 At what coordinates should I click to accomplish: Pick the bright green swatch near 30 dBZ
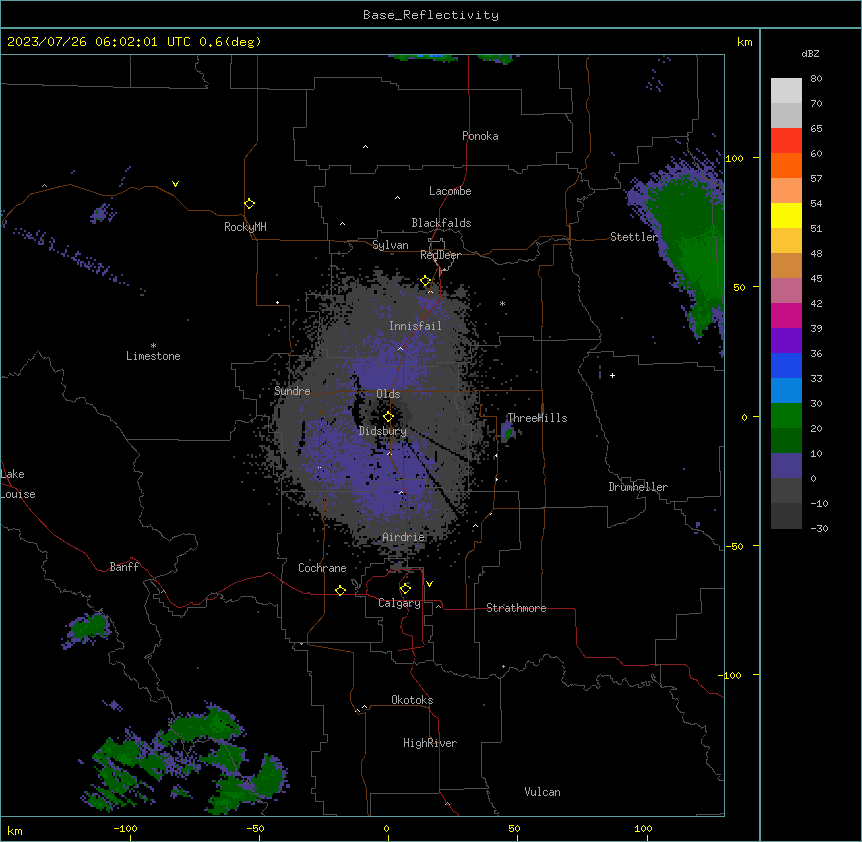(x=786, y=416)
